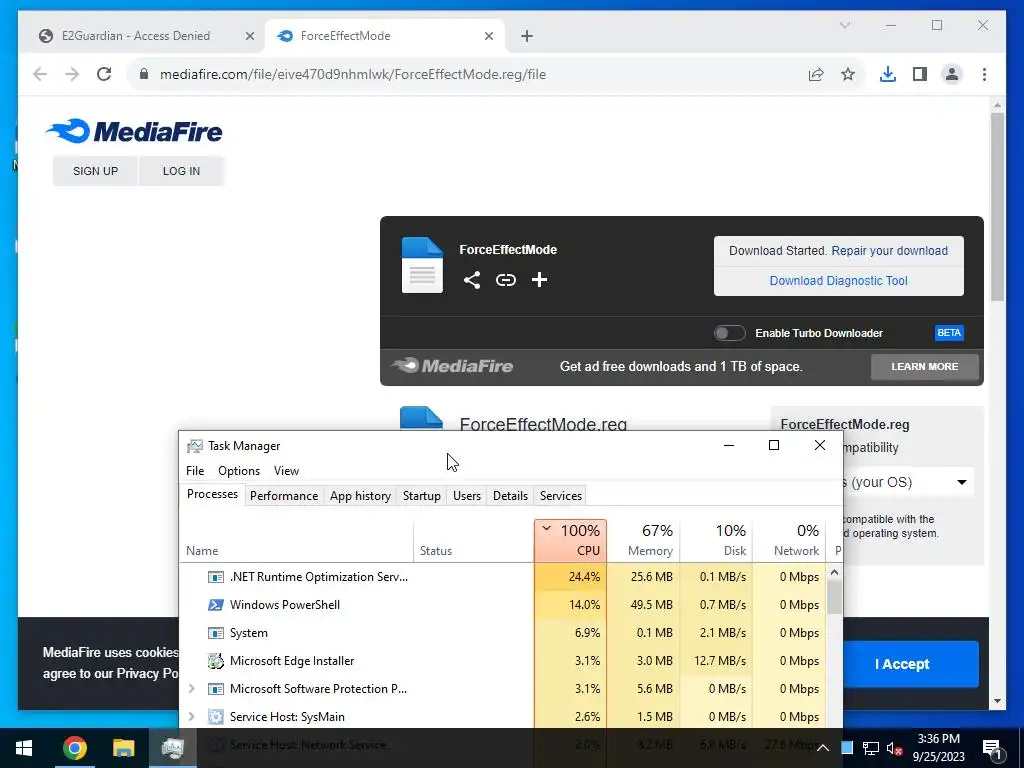1024x768 pixels.
Task: Sort by the CPU column header
Action: coord(570,541)
